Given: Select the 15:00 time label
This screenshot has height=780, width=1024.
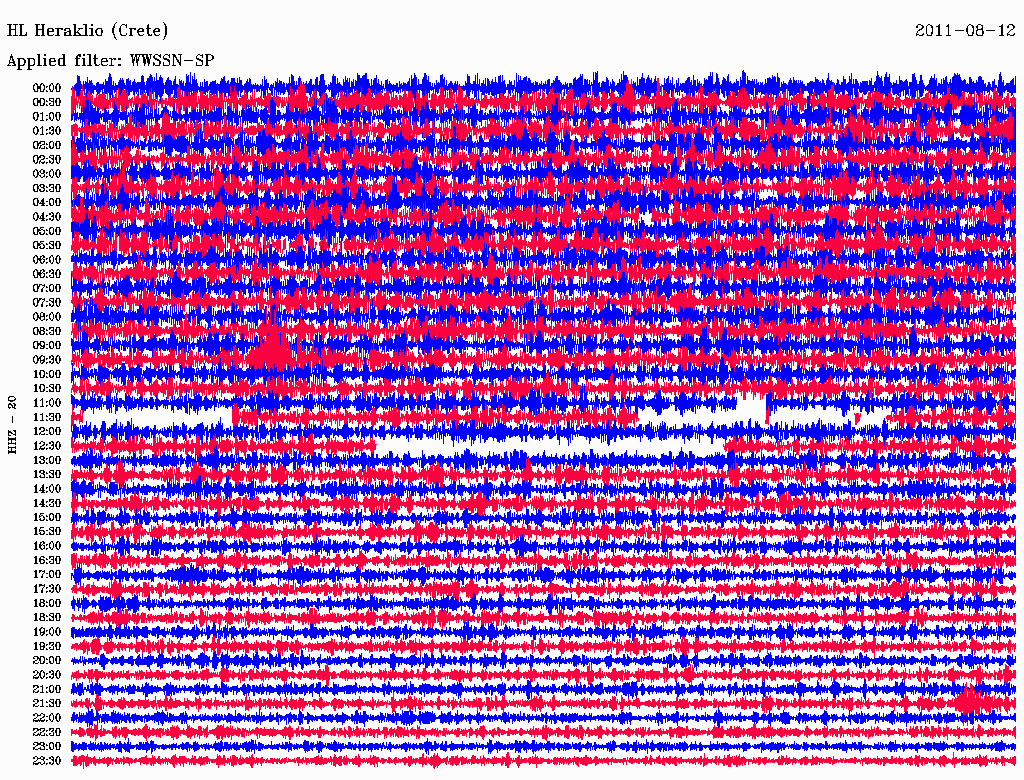Looking at the screenshot, I should pyautogui.click(x=47, y=517).
